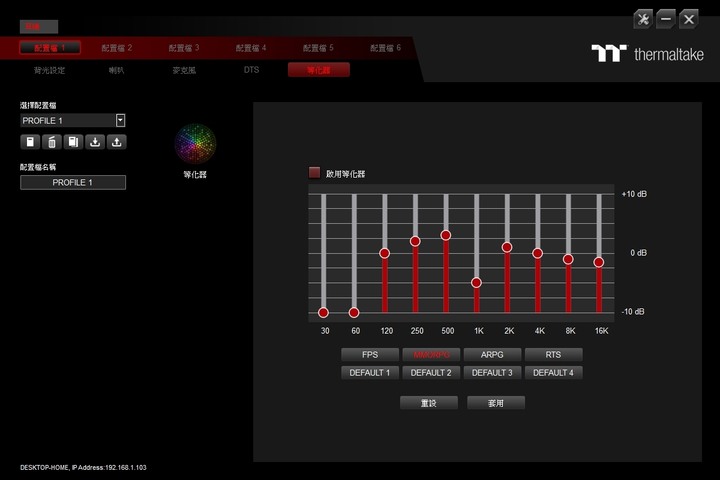The height and width of the screenshot is (480, 720).
Task: Minimize the Thermaltake window
Action: pyautogui.click(x=666, y=19)
